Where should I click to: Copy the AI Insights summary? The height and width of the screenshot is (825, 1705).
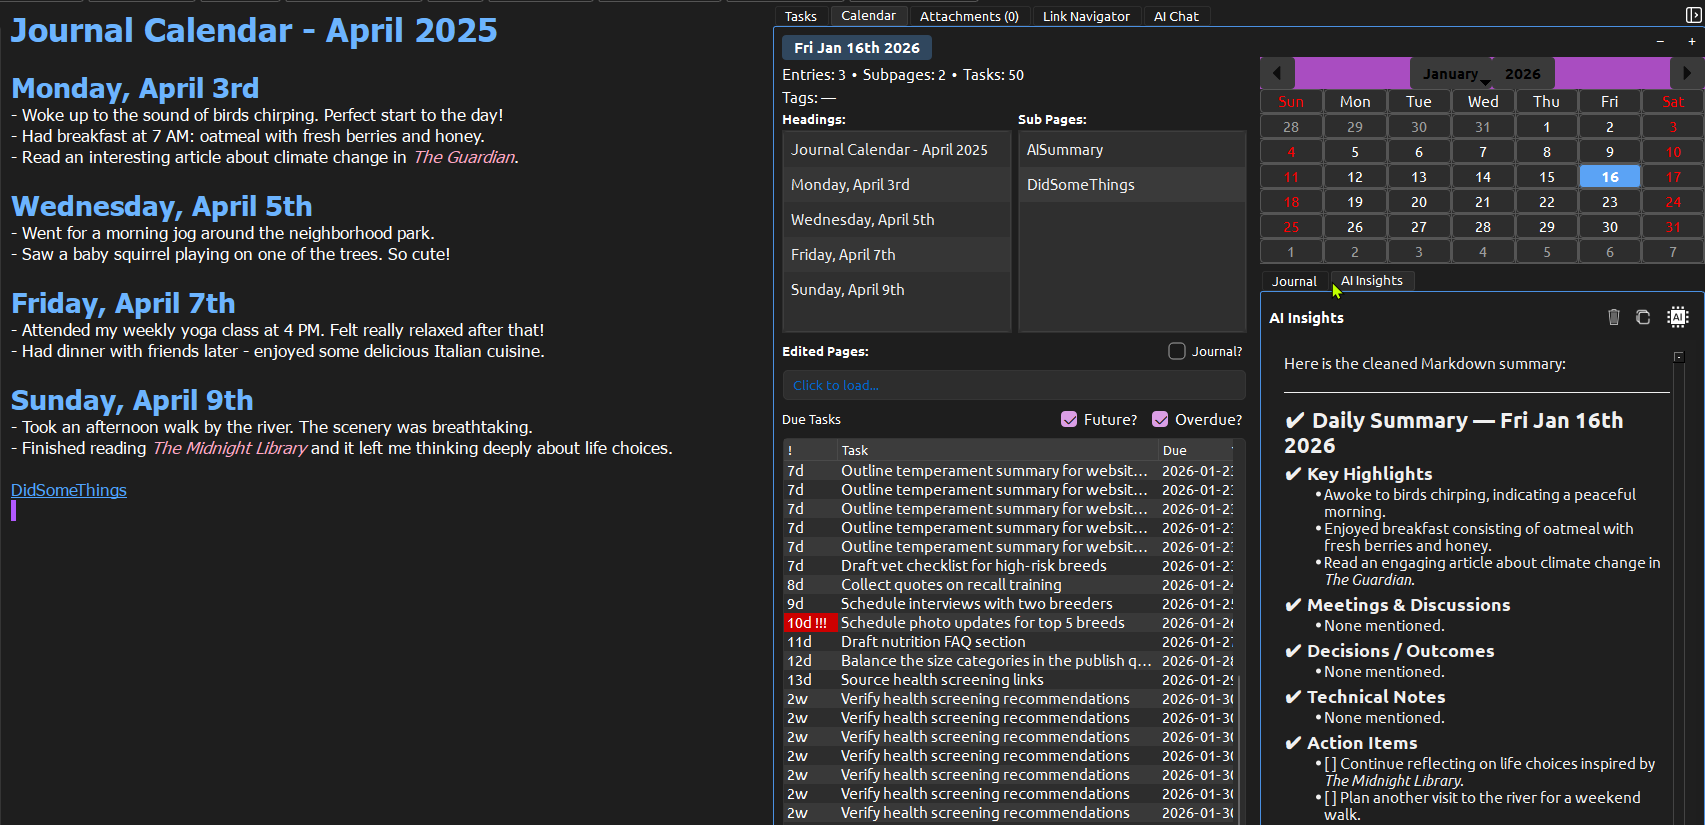(1643, 317)
